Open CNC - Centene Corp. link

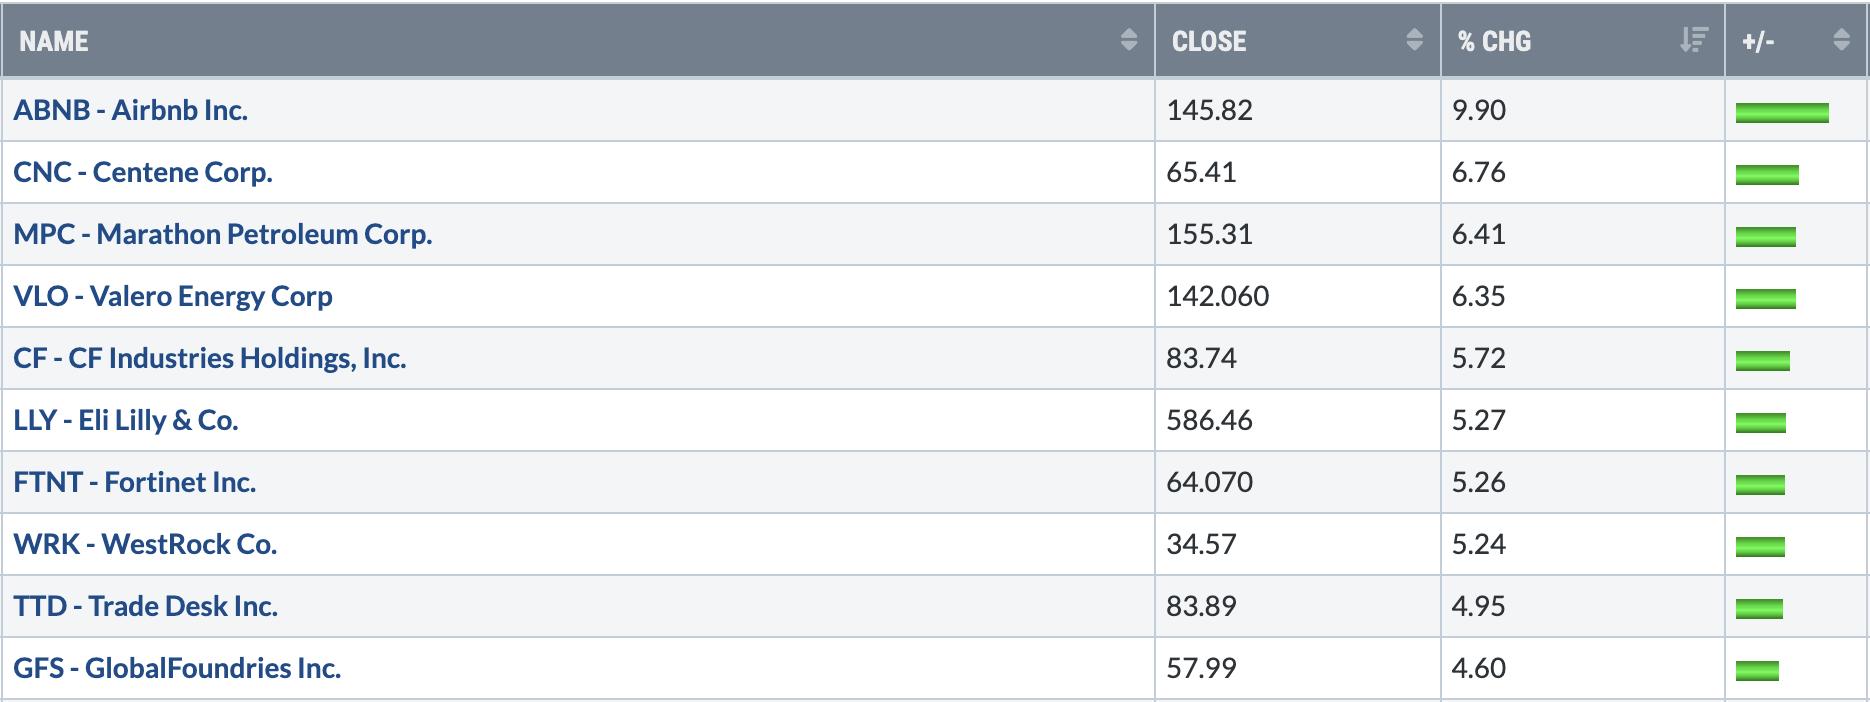coord(143,172)
